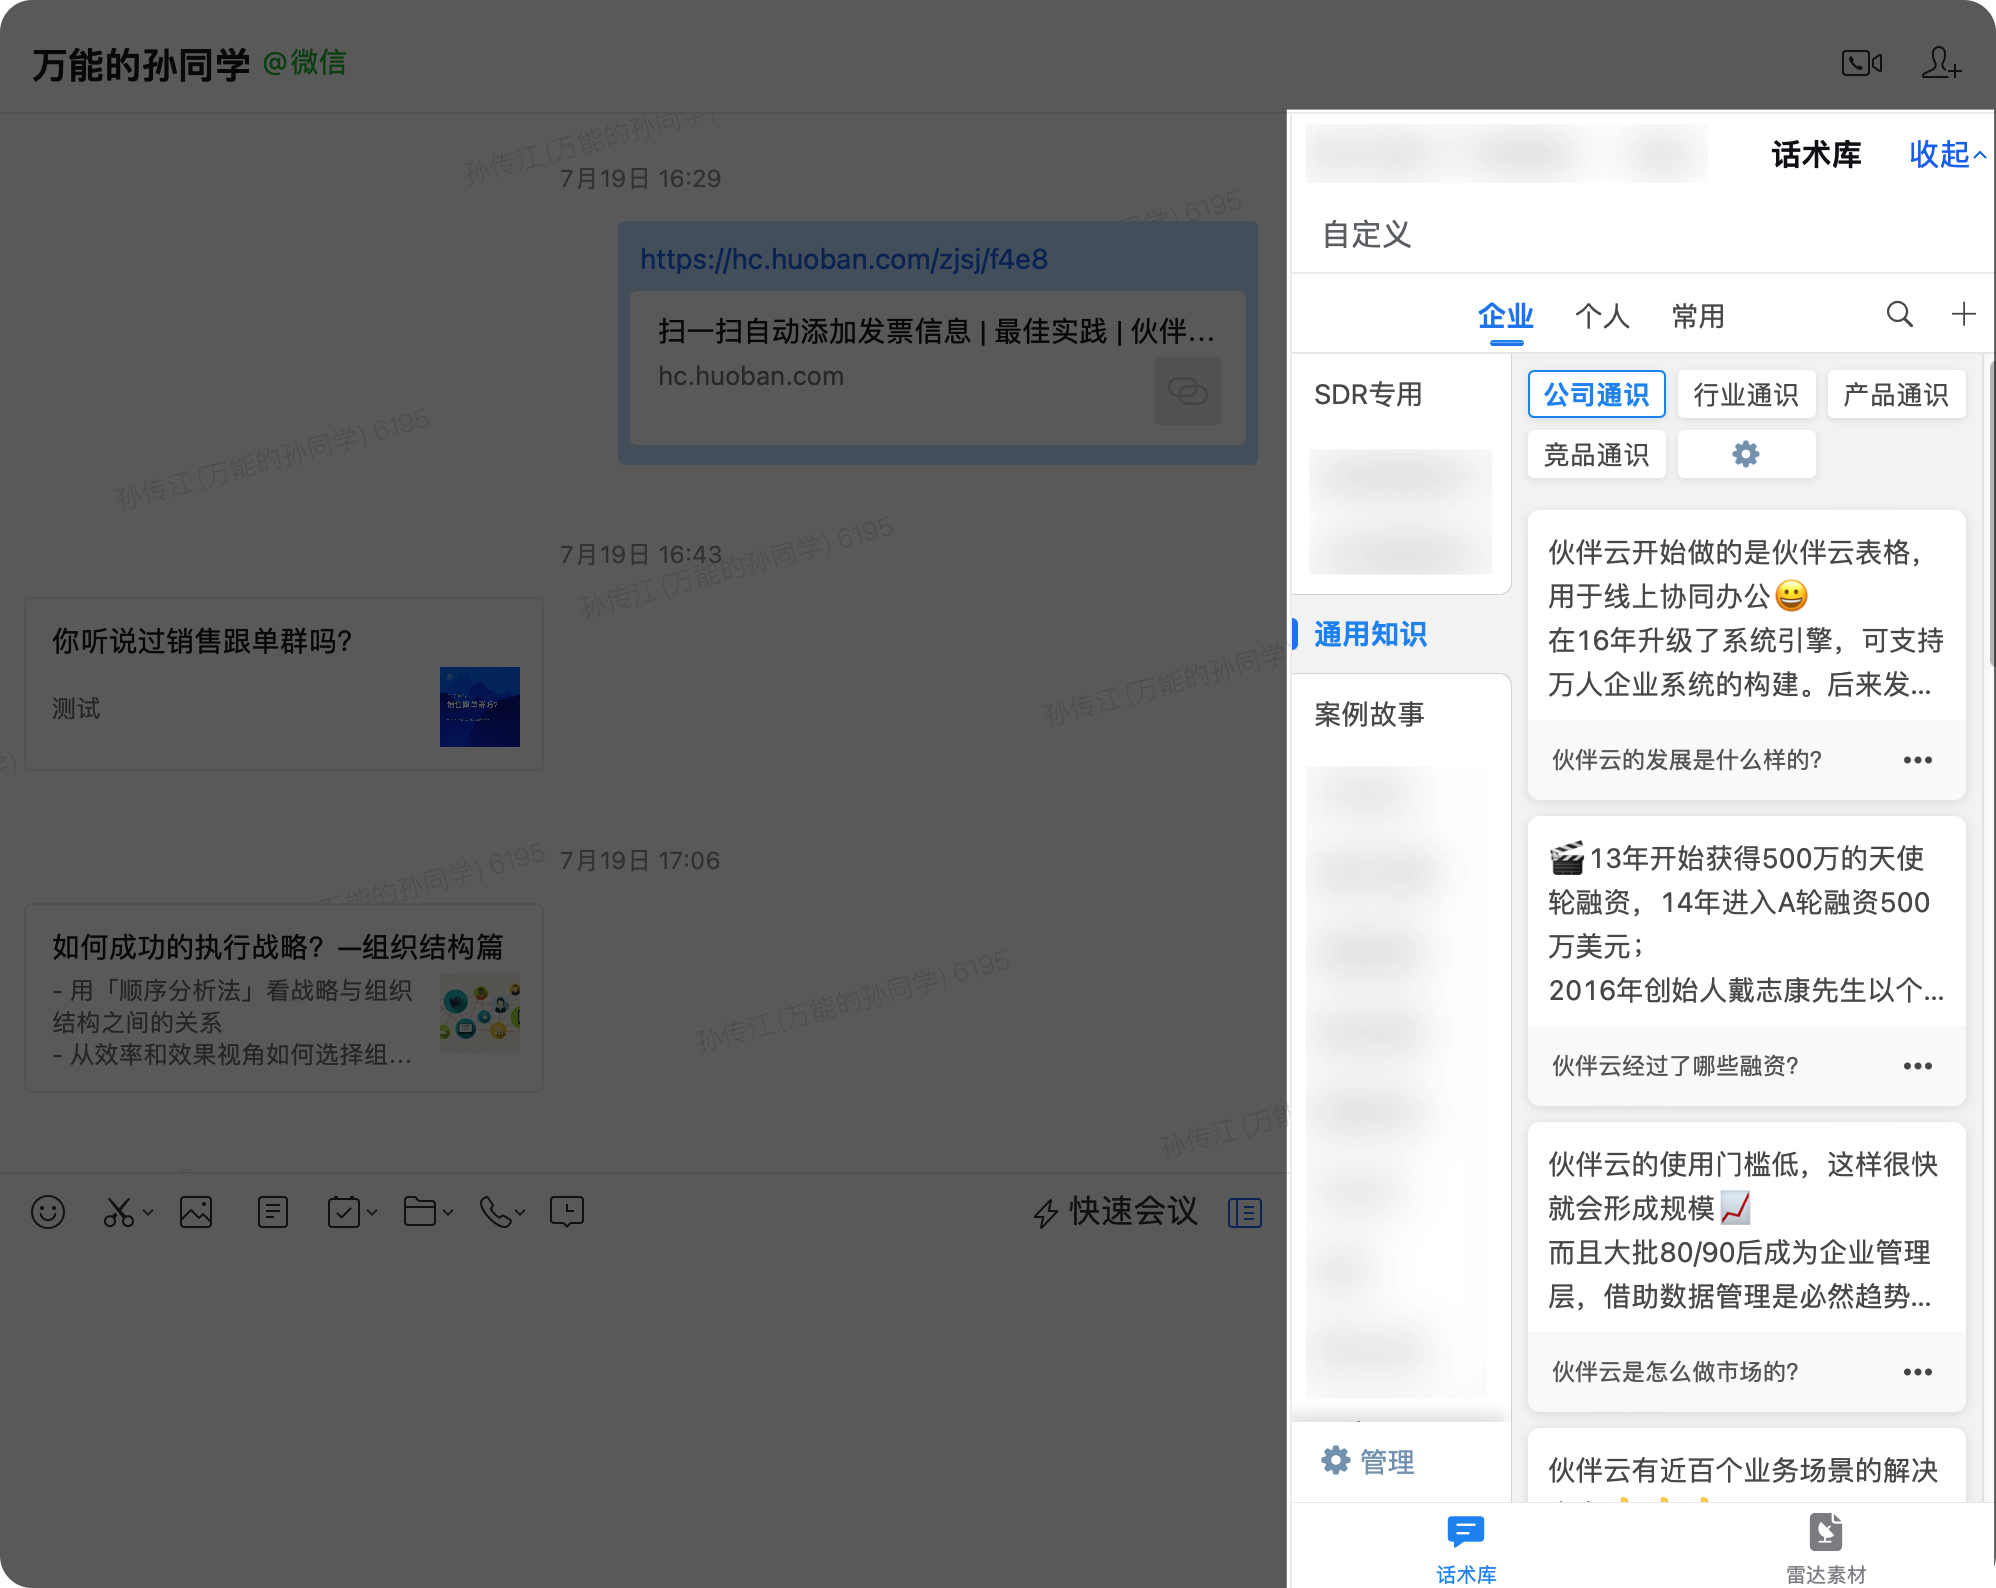This screenshot has width=1996, height=1588.
Task: Toggle the sidebar panel icon
Action: (x=1245, y=1213)
